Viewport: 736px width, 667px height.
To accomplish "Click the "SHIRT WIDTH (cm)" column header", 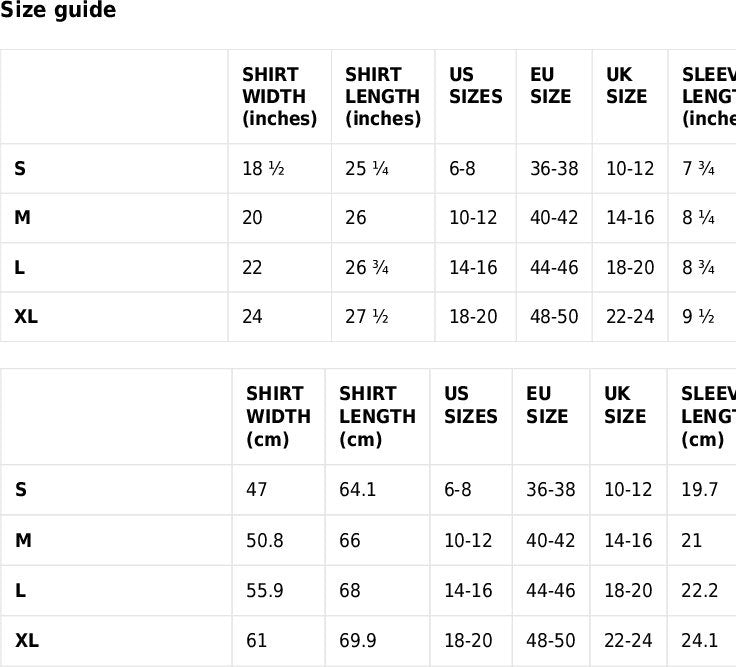I will (x=278, y=417).
